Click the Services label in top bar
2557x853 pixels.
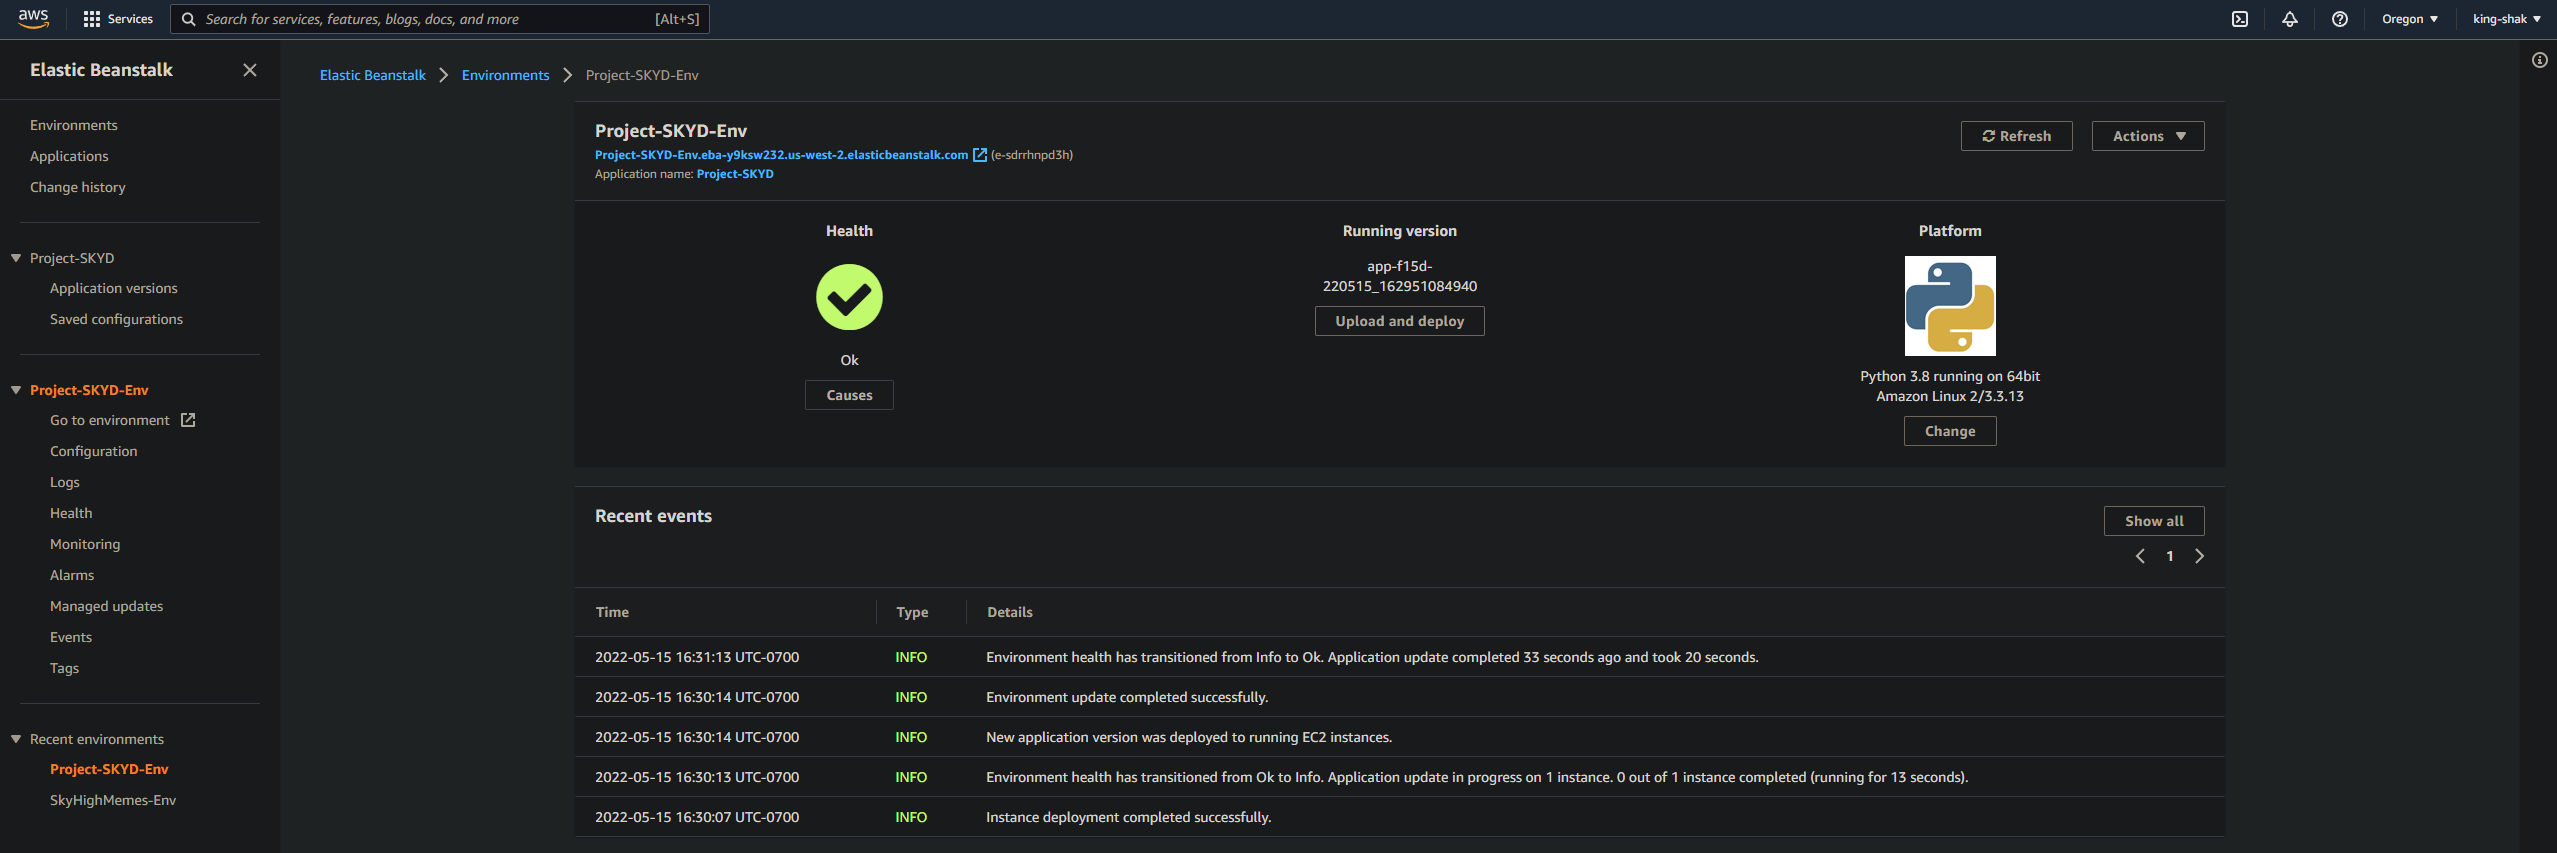[x=130, y=19]
